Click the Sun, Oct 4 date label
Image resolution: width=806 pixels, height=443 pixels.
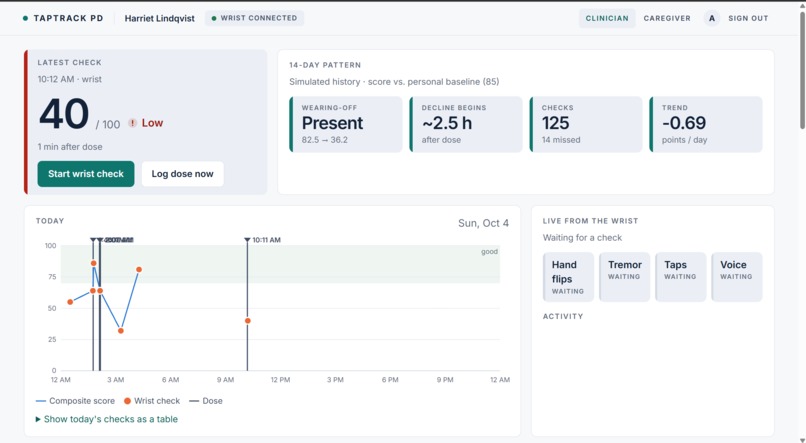(x=483, y=223)
